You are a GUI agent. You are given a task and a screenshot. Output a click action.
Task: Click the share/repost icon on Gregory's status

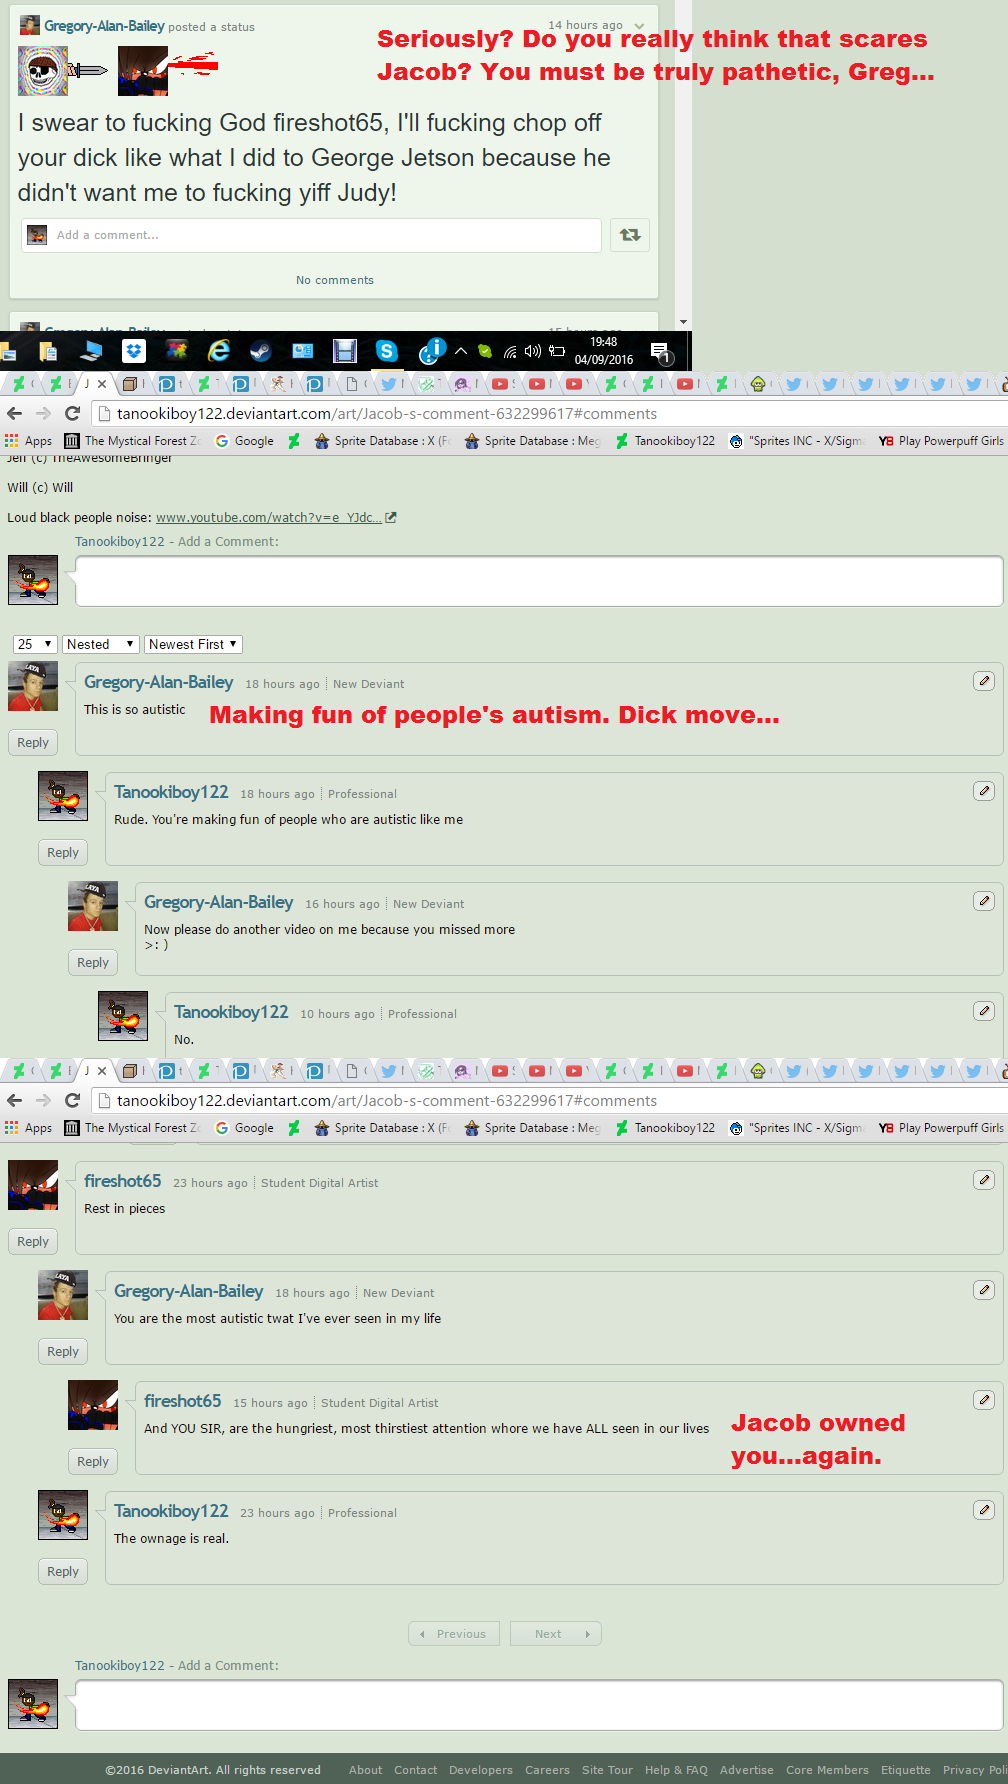(630, 235)
